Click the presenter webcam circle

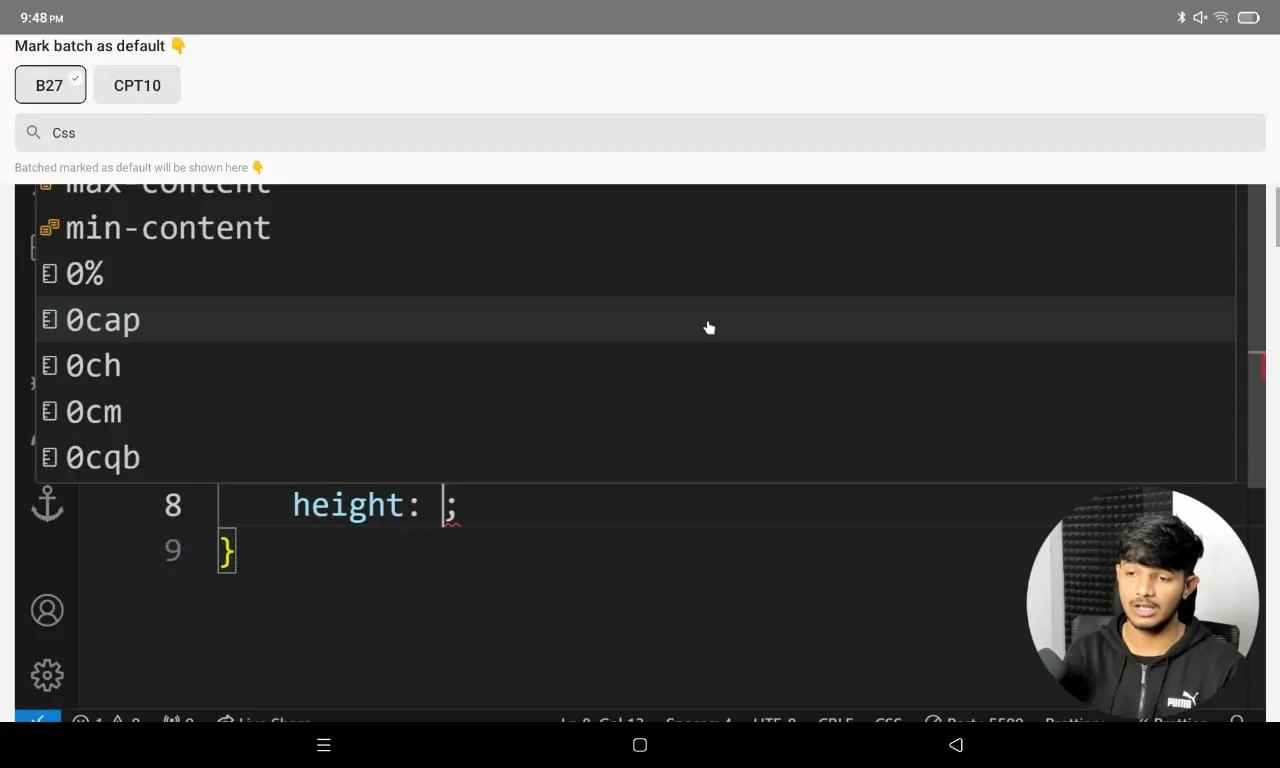(1143, 604)
